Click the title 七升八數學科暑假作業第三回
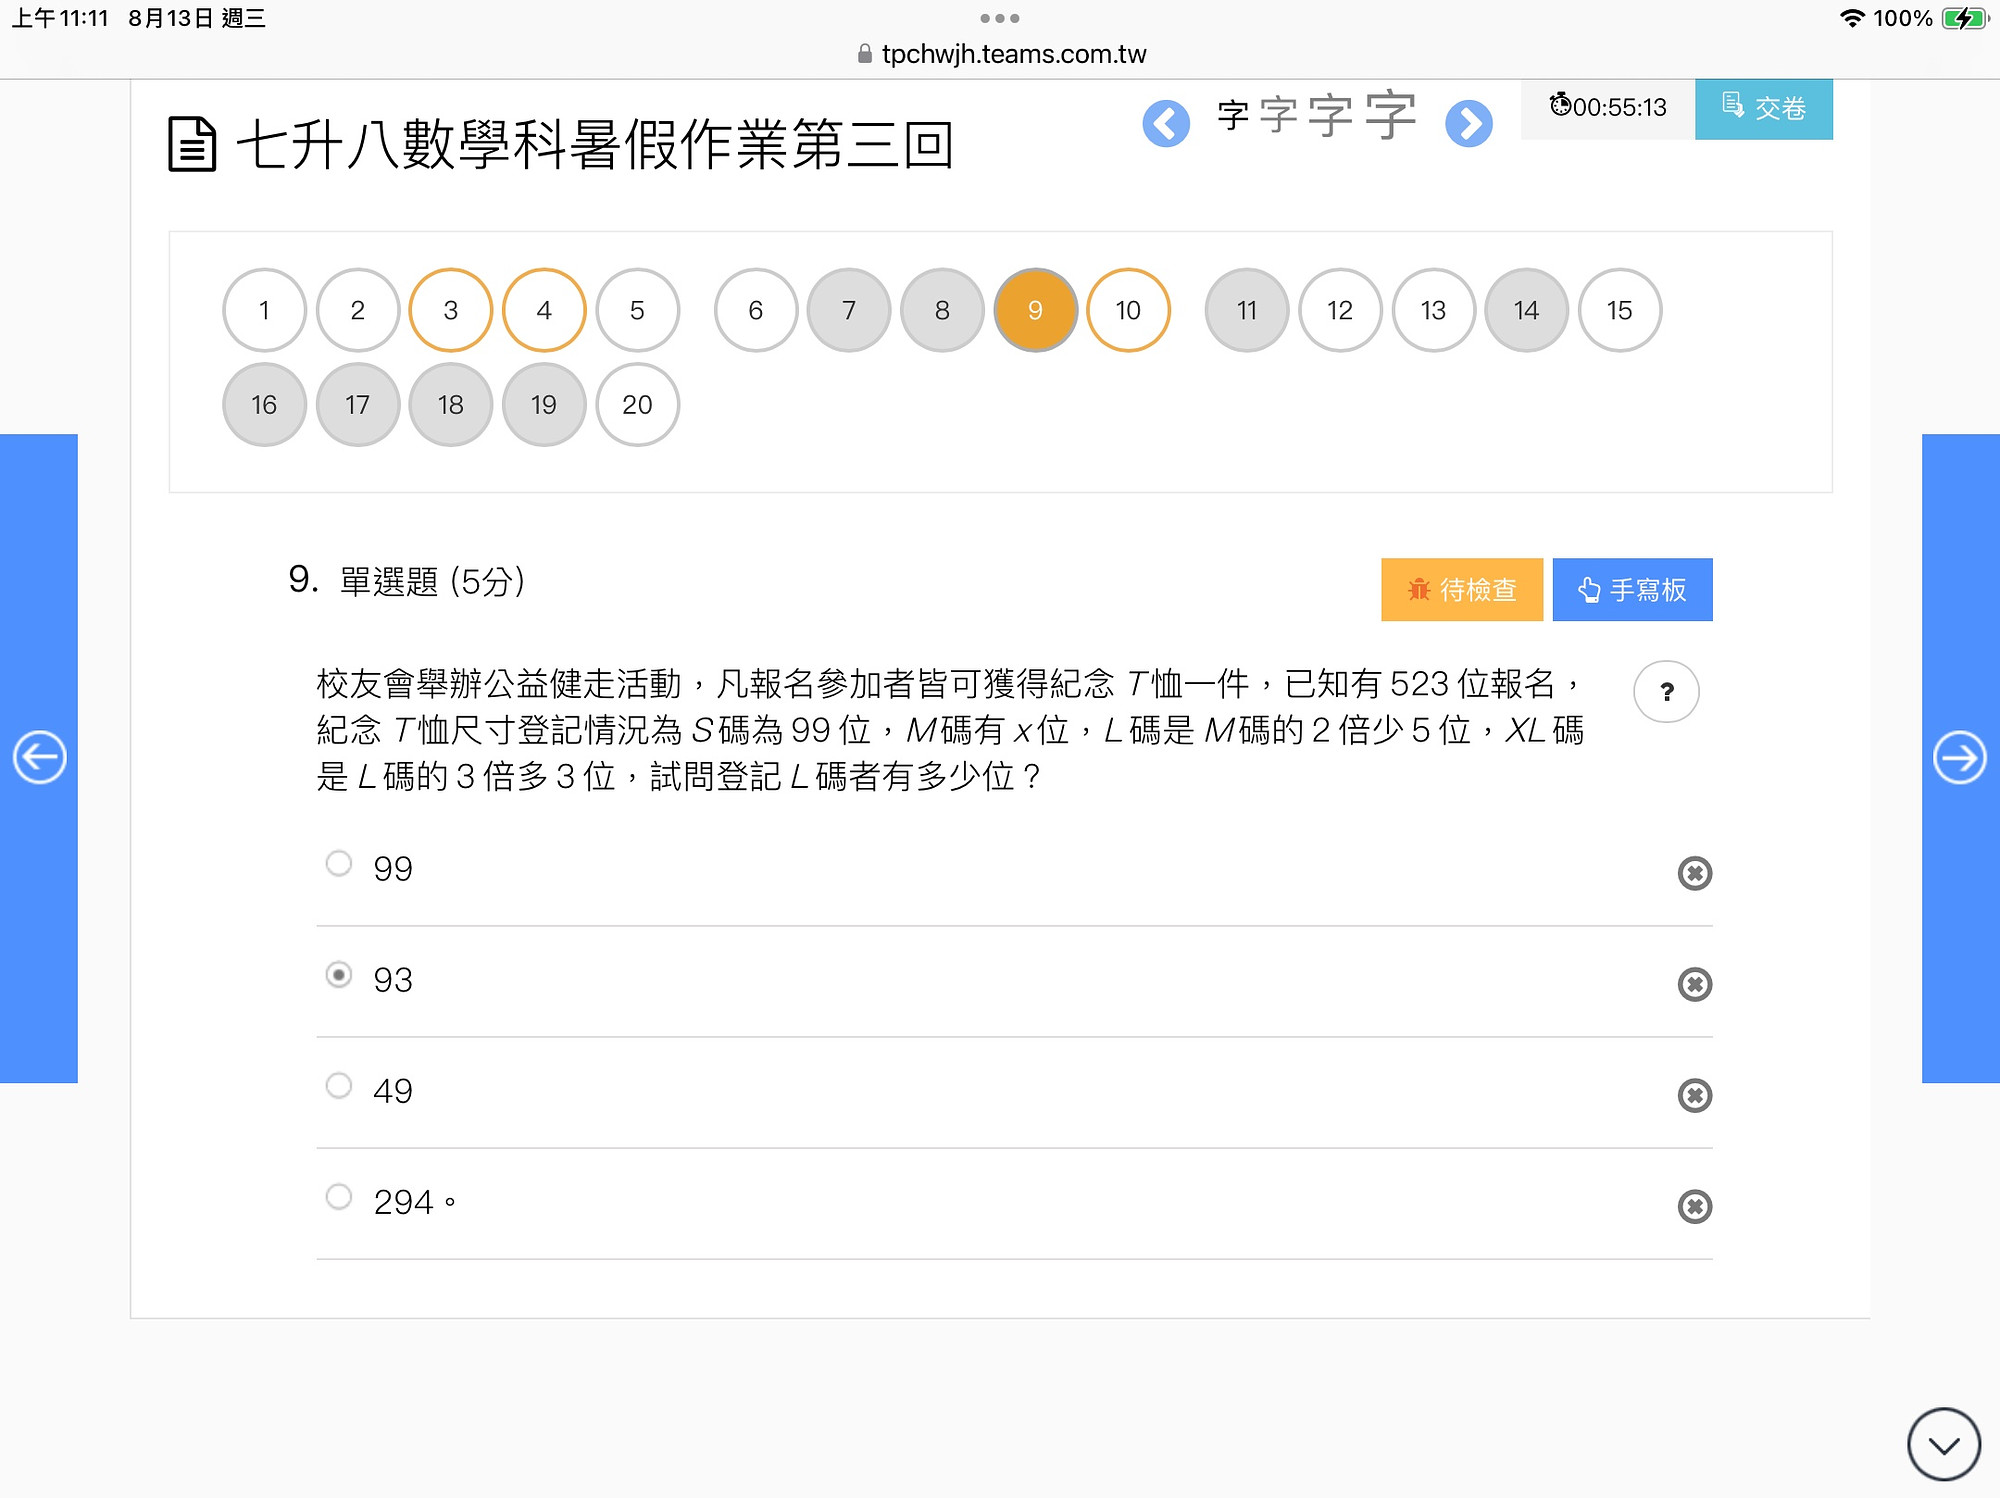The width and height of the screenshot is (2000, 1498). tap(594, 145)
